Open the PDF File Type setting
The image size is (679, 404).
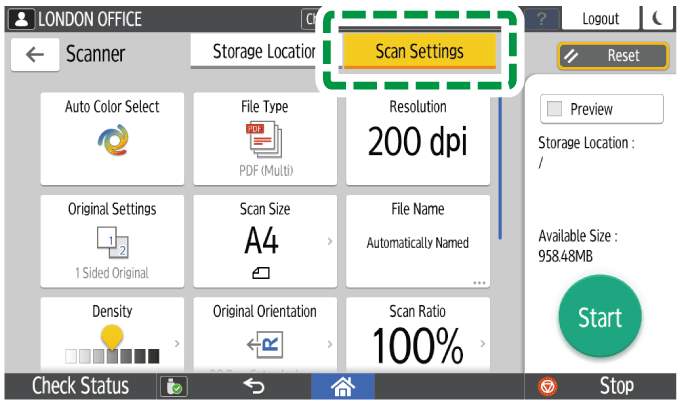(x=265, y=140)
